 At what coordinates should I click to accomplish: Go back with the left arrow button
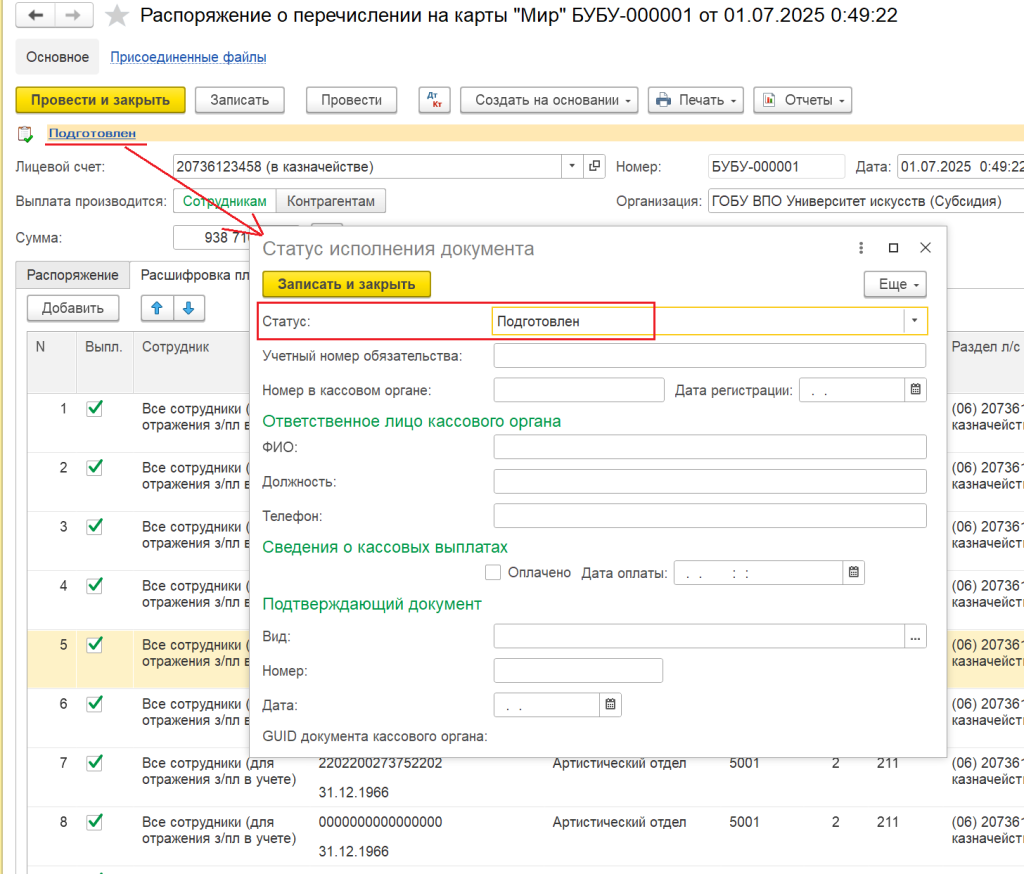[35, 15]
